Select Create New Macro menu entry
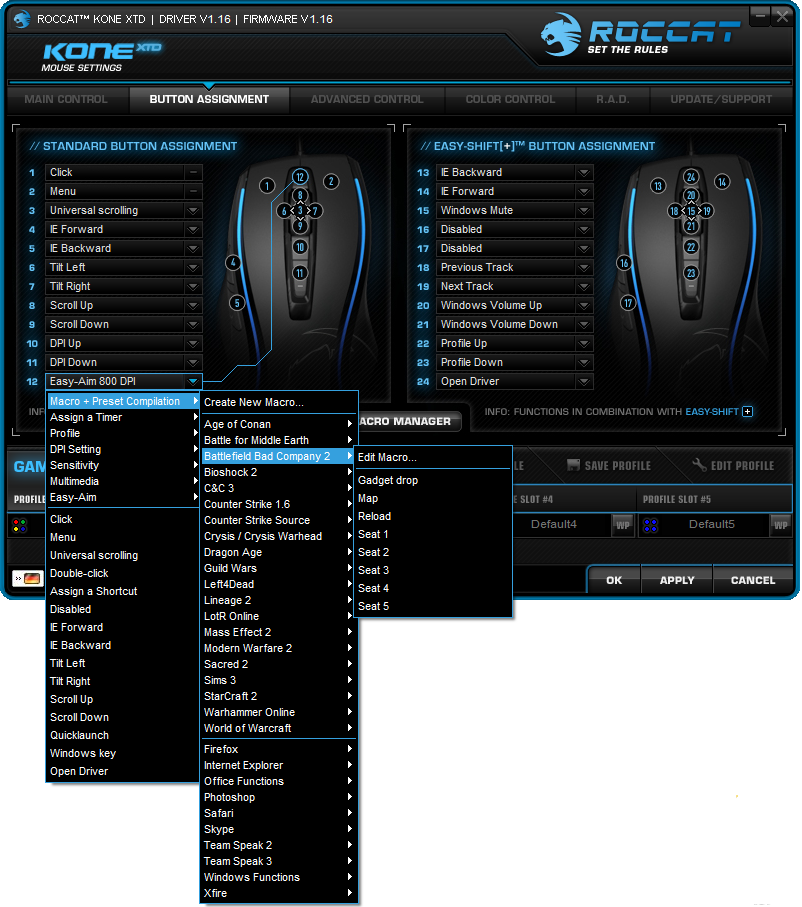 pyautogui.click(x=278, y=403)
